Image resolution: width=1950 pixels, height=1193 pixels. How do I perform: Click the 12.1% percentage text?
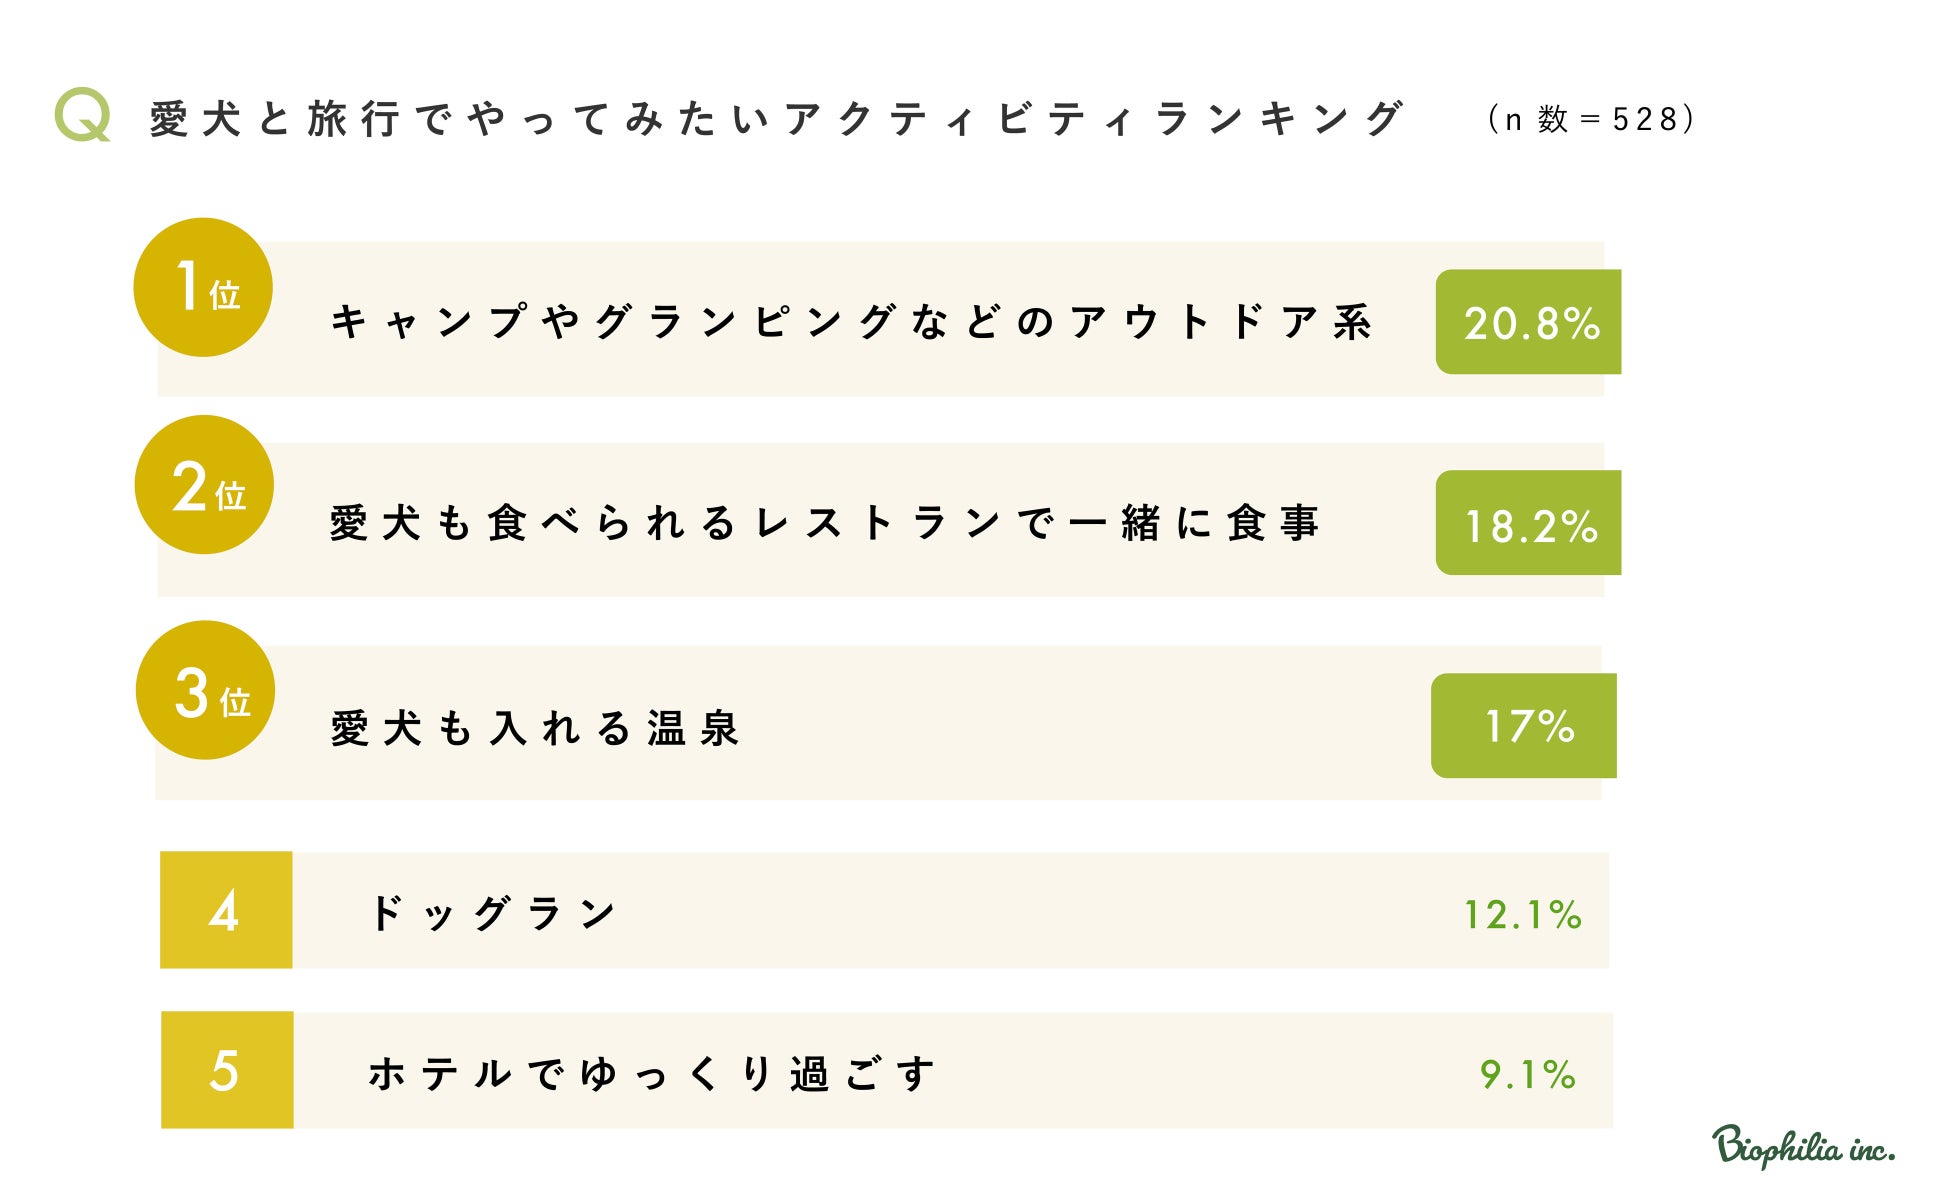[x=1522, y=914]
